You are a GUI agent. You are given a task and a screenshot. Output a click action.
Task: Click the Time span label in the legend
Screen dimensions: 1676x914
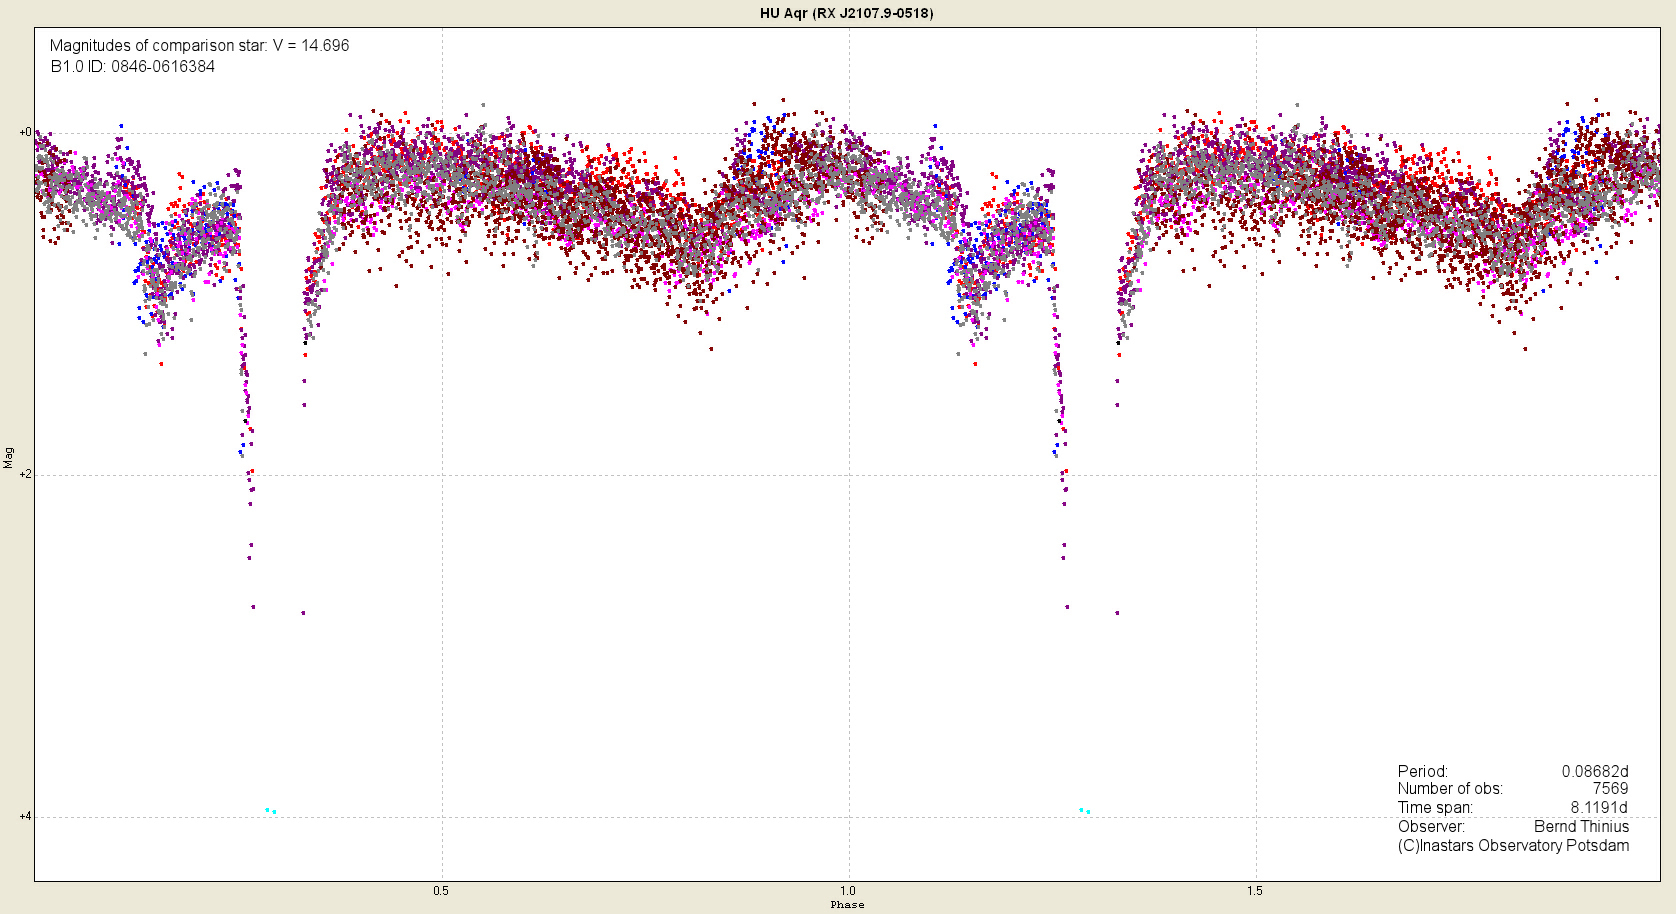[x=1435, y=808]
